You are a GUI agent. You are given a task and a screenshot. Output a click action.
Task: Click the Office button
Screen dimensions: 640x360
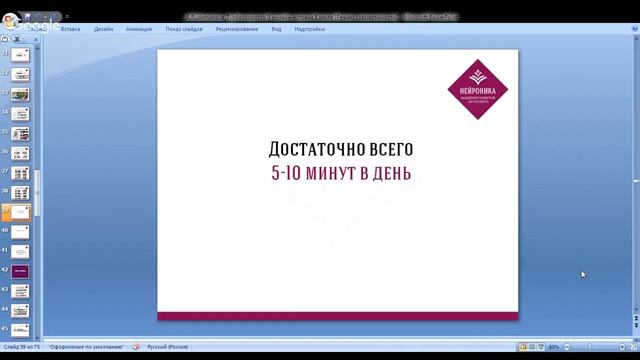10,20
